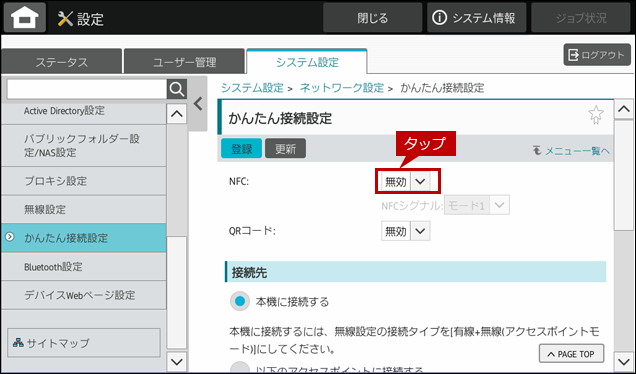Click the 閉じる button
The height and width of the screenshot is (374, 636).
[x=372, y=18]
